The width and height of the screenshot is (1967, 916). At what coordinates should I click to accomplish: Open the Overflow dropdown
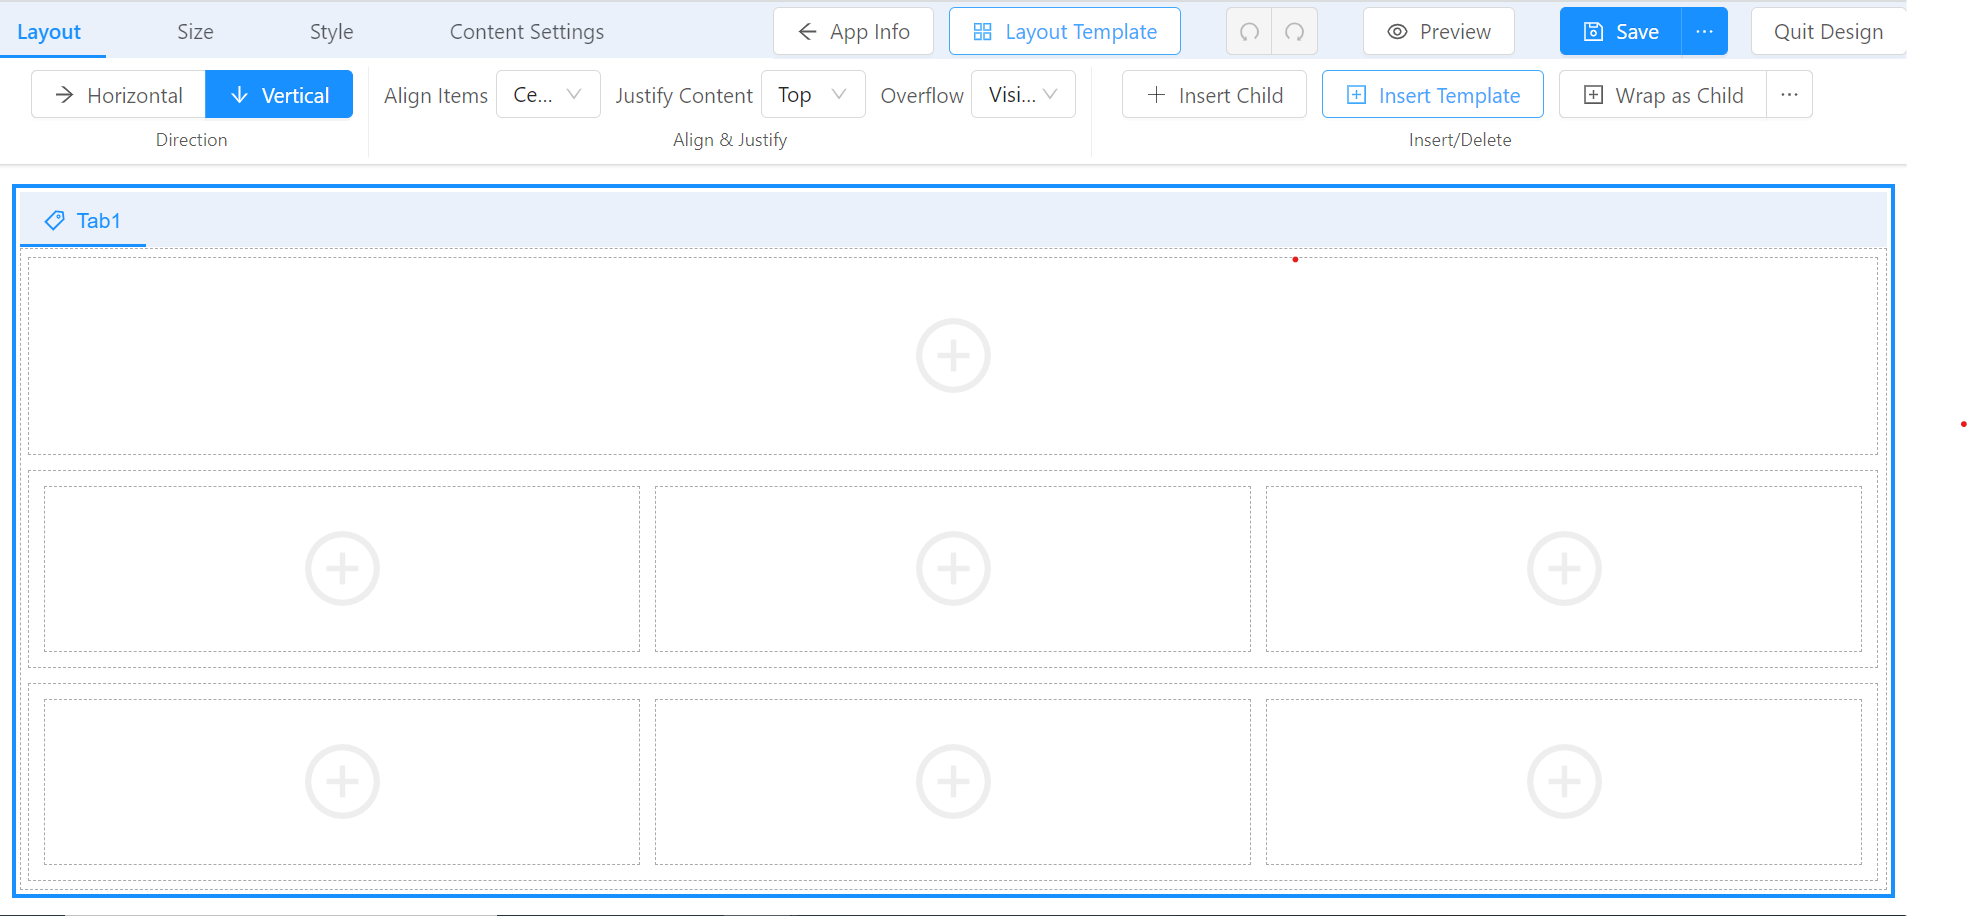[x=1023, y=95]
